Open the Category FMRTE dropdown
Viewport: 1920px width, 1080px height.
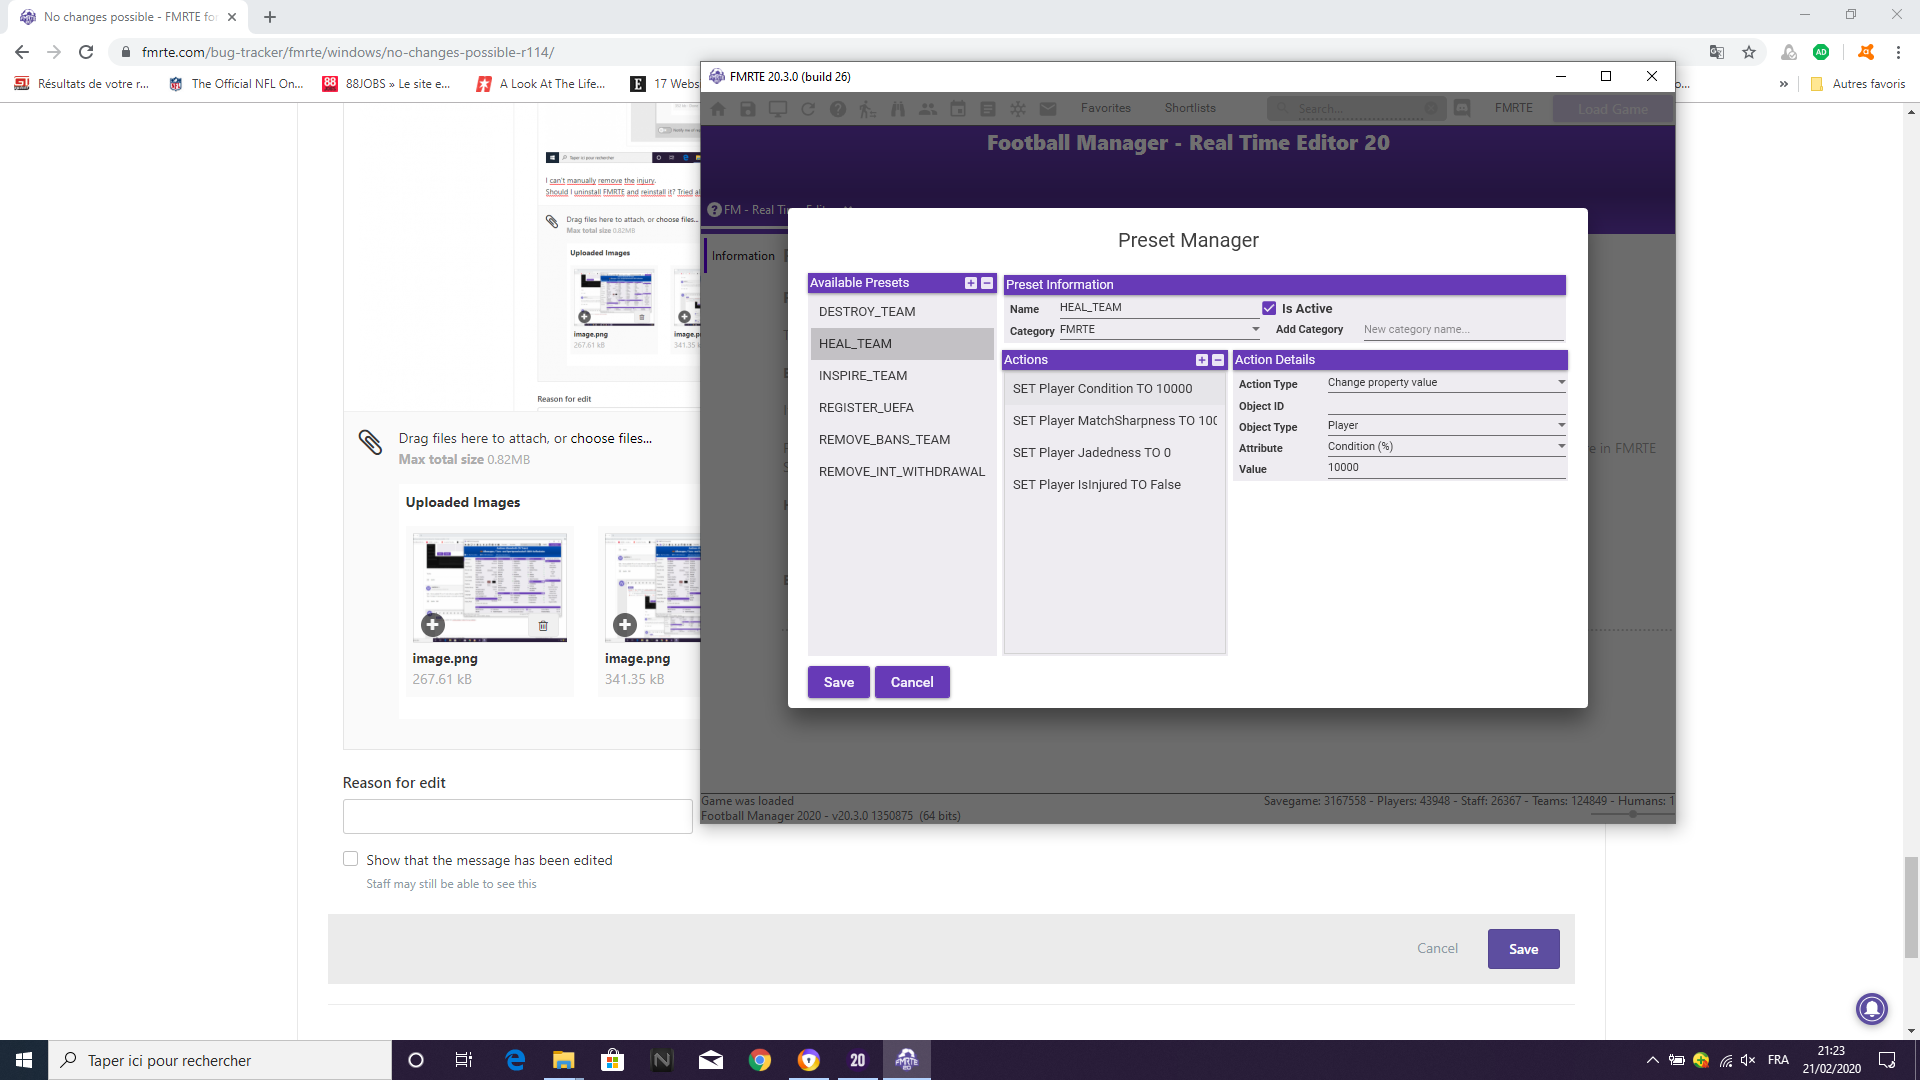1160,330
